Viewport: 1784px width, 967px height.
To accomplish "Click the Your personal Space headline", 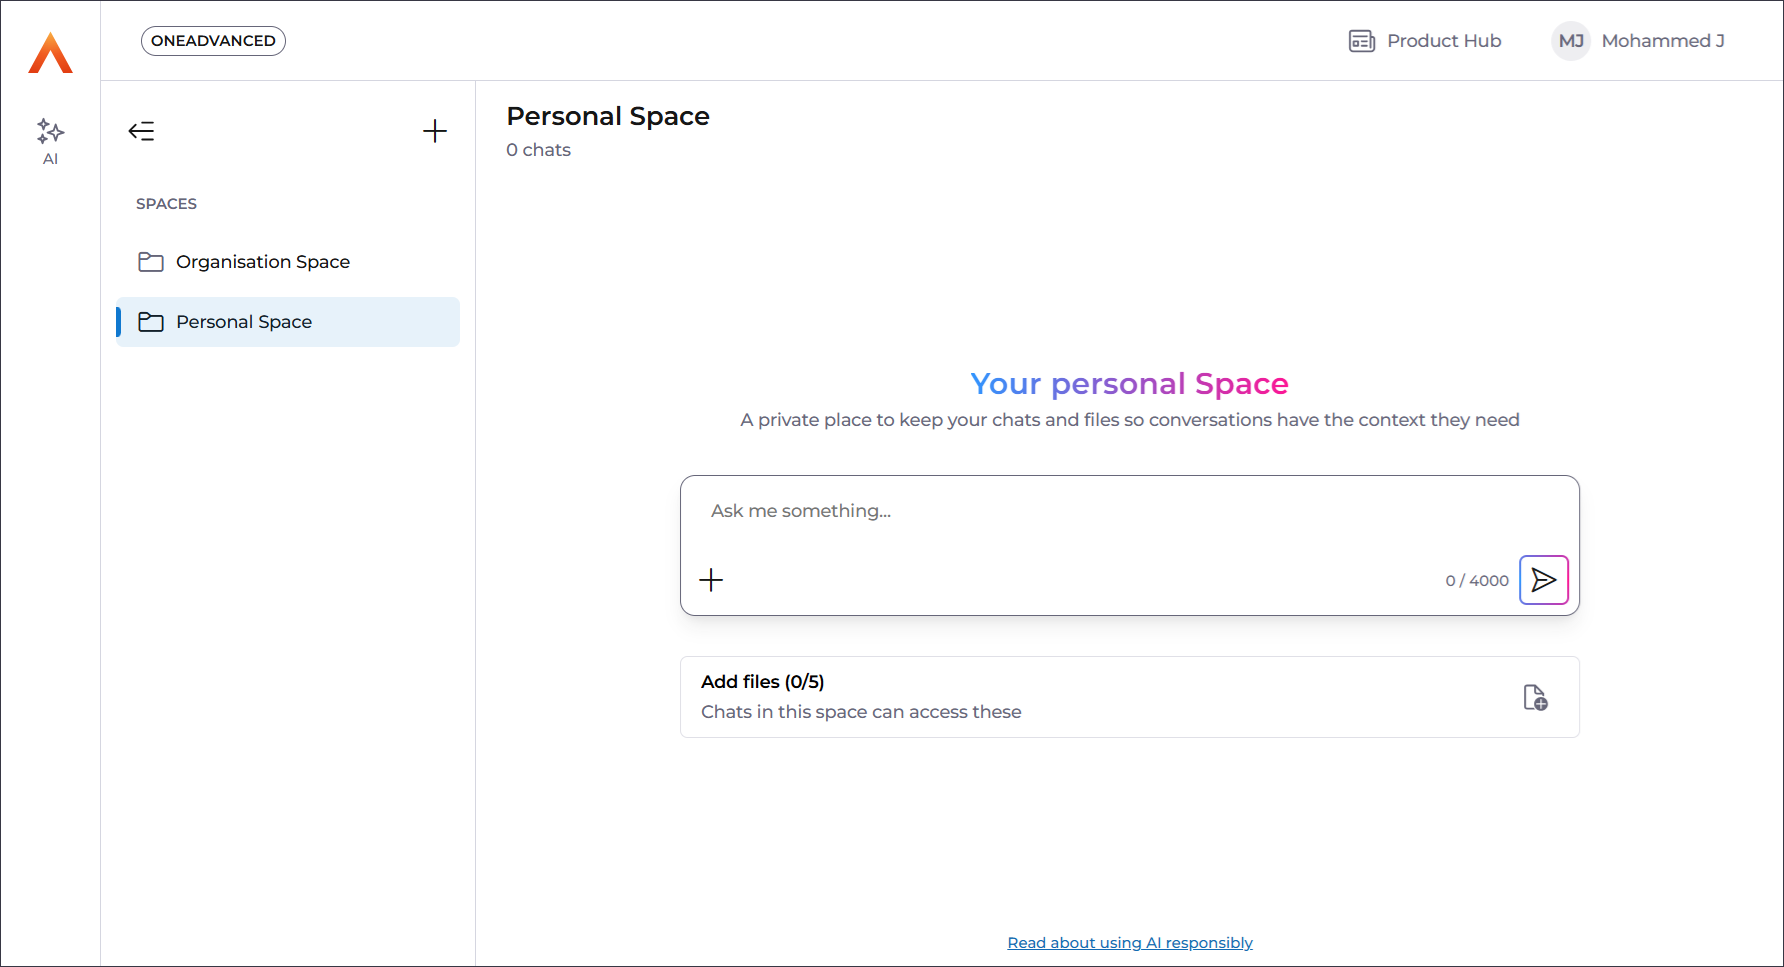I will (x=1129, y=384).
